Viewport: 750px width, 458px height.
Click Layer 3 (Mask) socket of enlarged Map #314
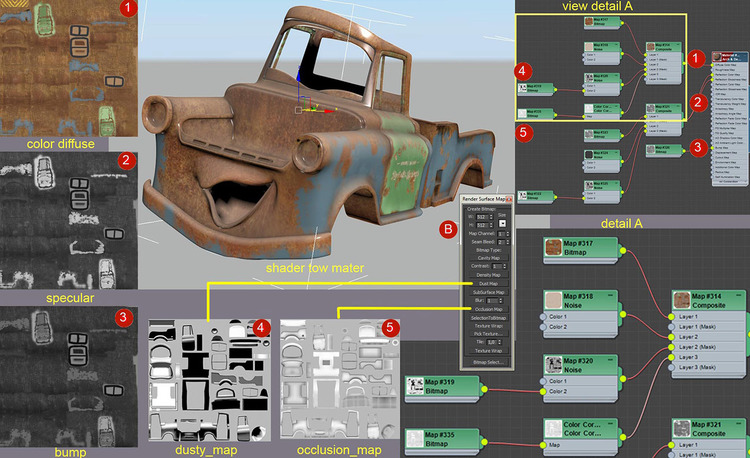tap(671, 367)
